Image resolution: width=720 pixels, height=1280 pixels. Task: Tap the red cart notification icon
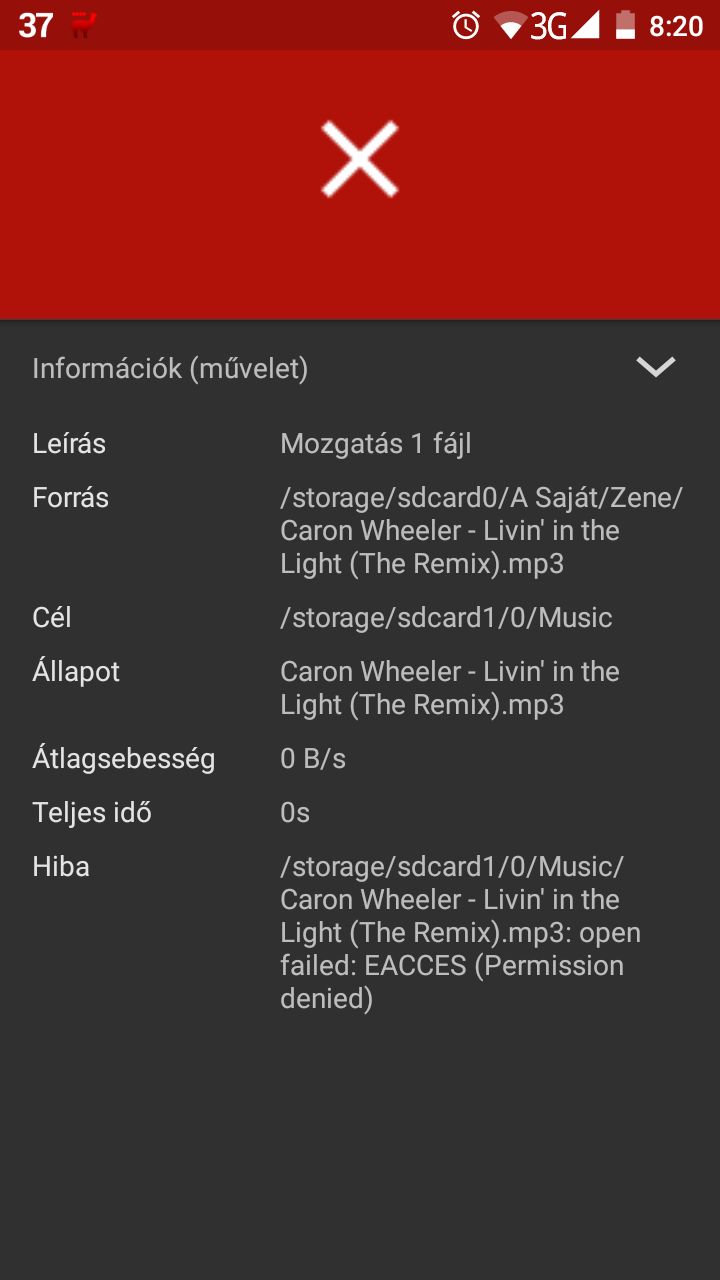(x=83, y=25)
